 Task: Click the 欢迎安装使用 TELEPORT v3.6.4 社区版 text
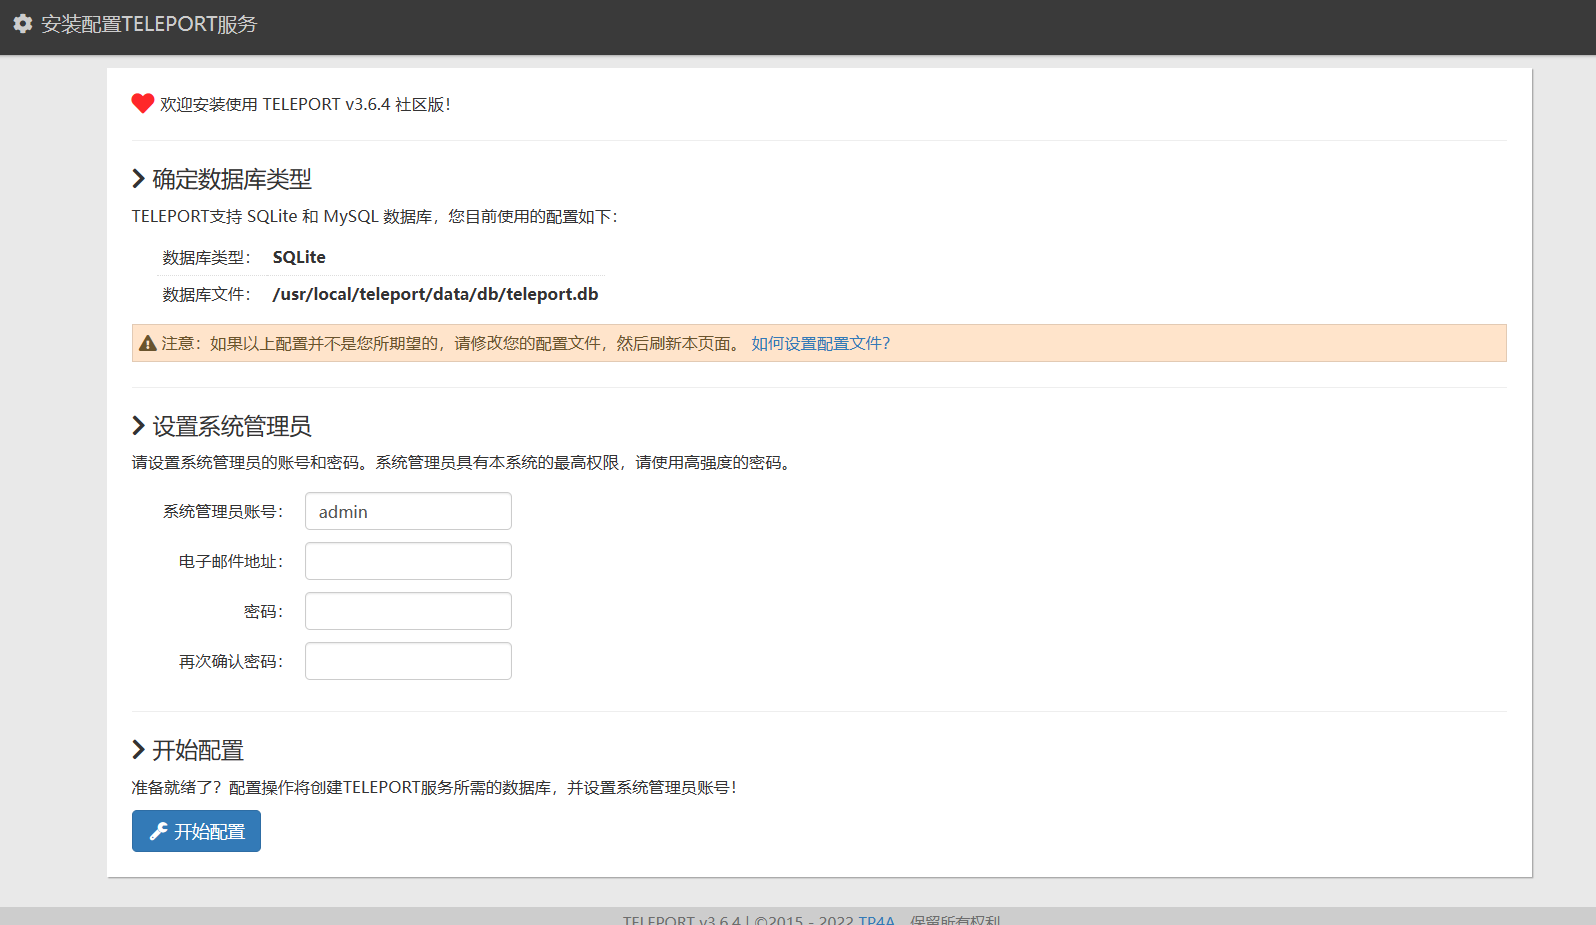305,104
